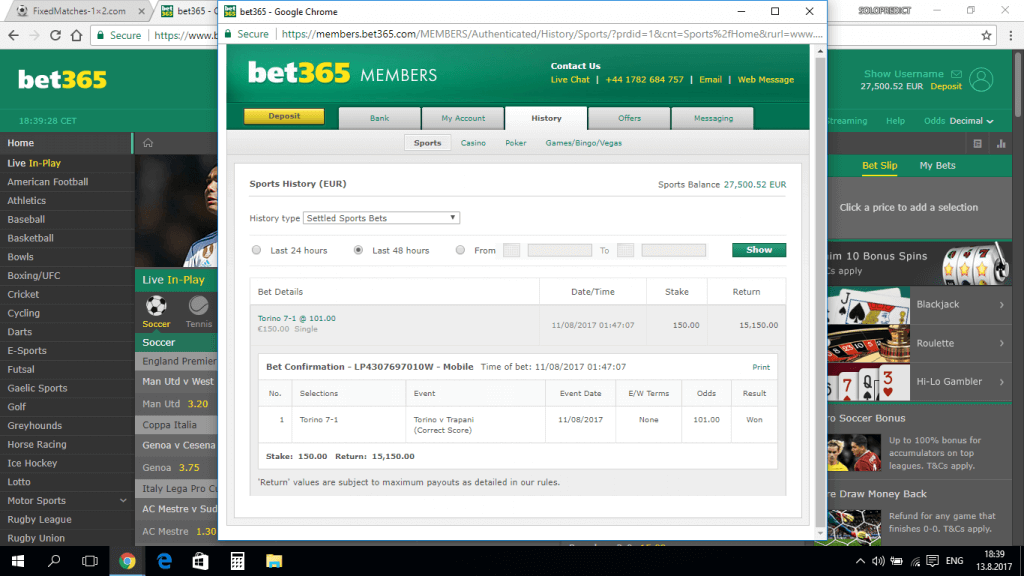Image resolution: width=1024 pixels, height=576 pixels.
Task: Switch to the Bank tab
Action: pyautogui.click(x=379, y=118)
